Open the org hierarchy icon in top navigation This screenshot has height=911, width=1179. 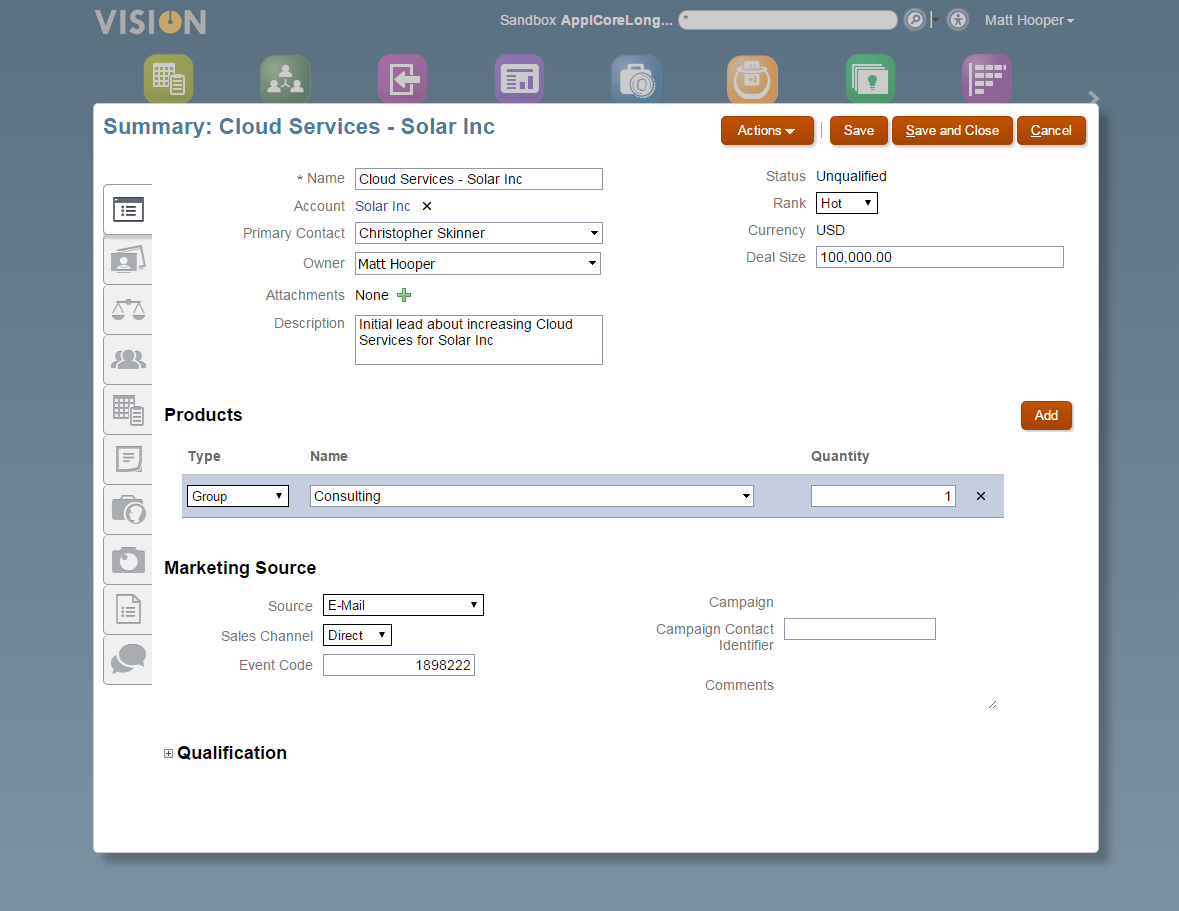(286, 78)
